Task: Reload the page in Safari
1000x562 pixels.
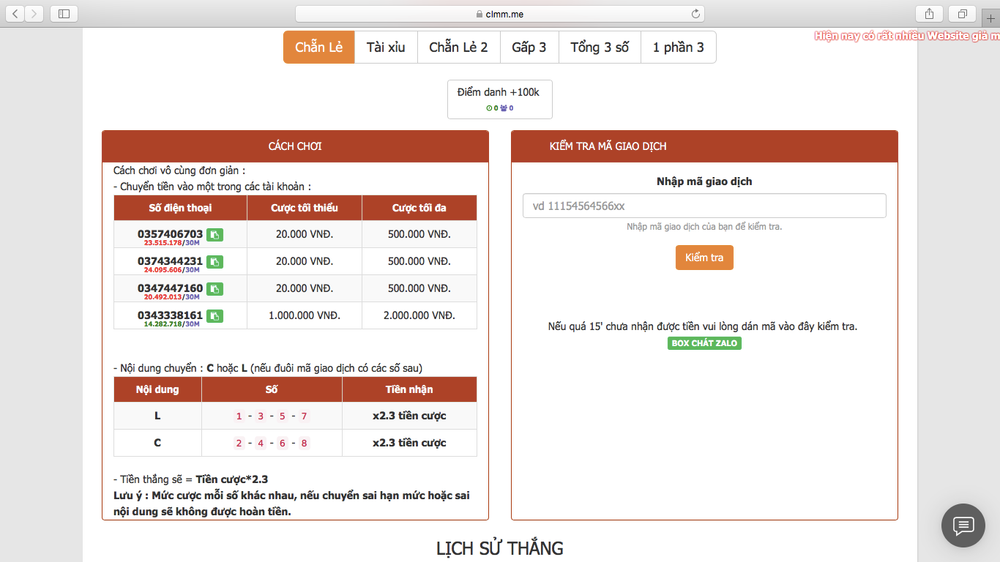Action: 696,14
